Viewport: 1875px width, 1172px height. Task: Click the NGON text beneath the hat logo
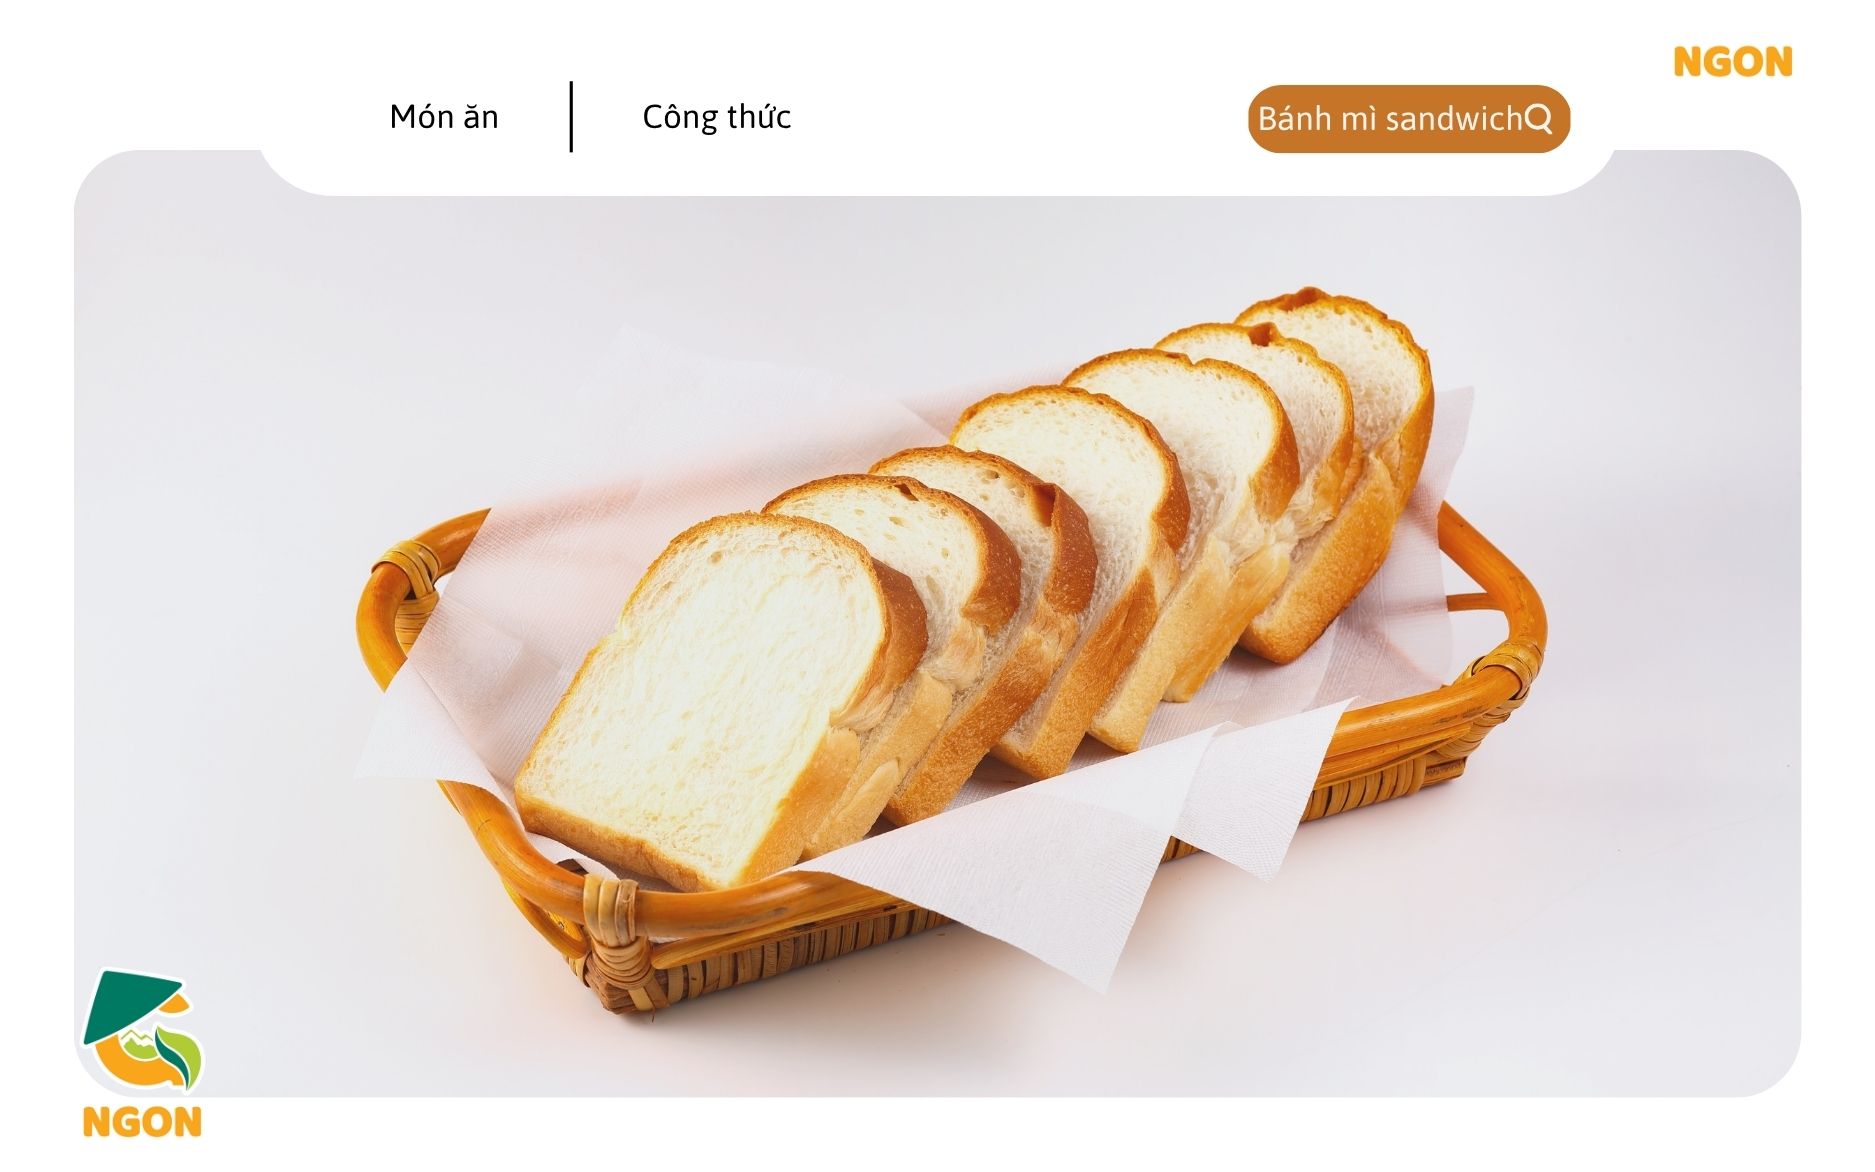tap(142, 1122)
